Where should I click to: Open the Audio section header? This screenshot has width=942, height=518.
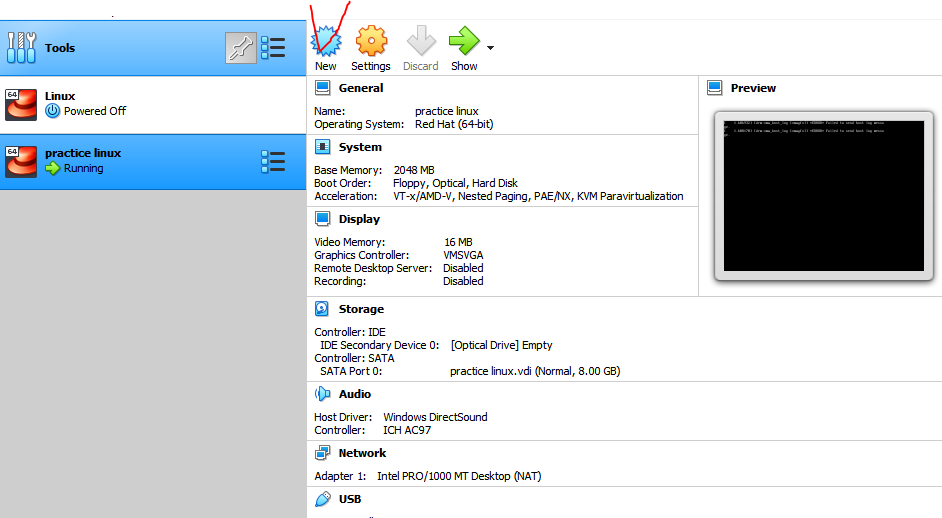tap(355, 394)
